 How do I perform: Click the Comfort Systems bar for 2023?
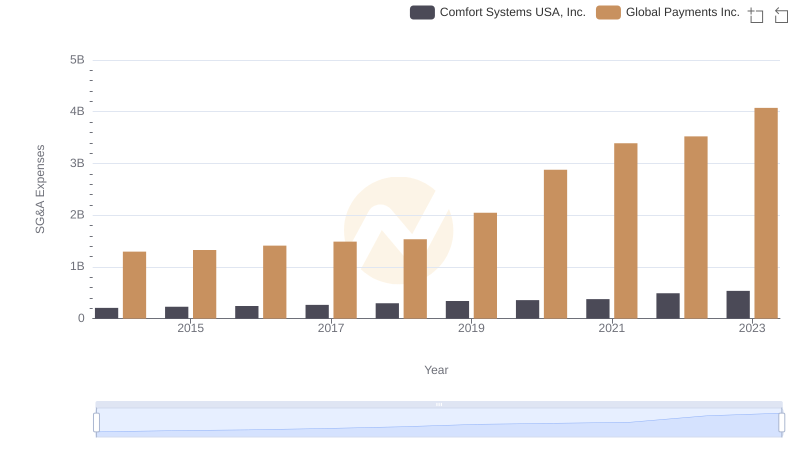[738, 304]
